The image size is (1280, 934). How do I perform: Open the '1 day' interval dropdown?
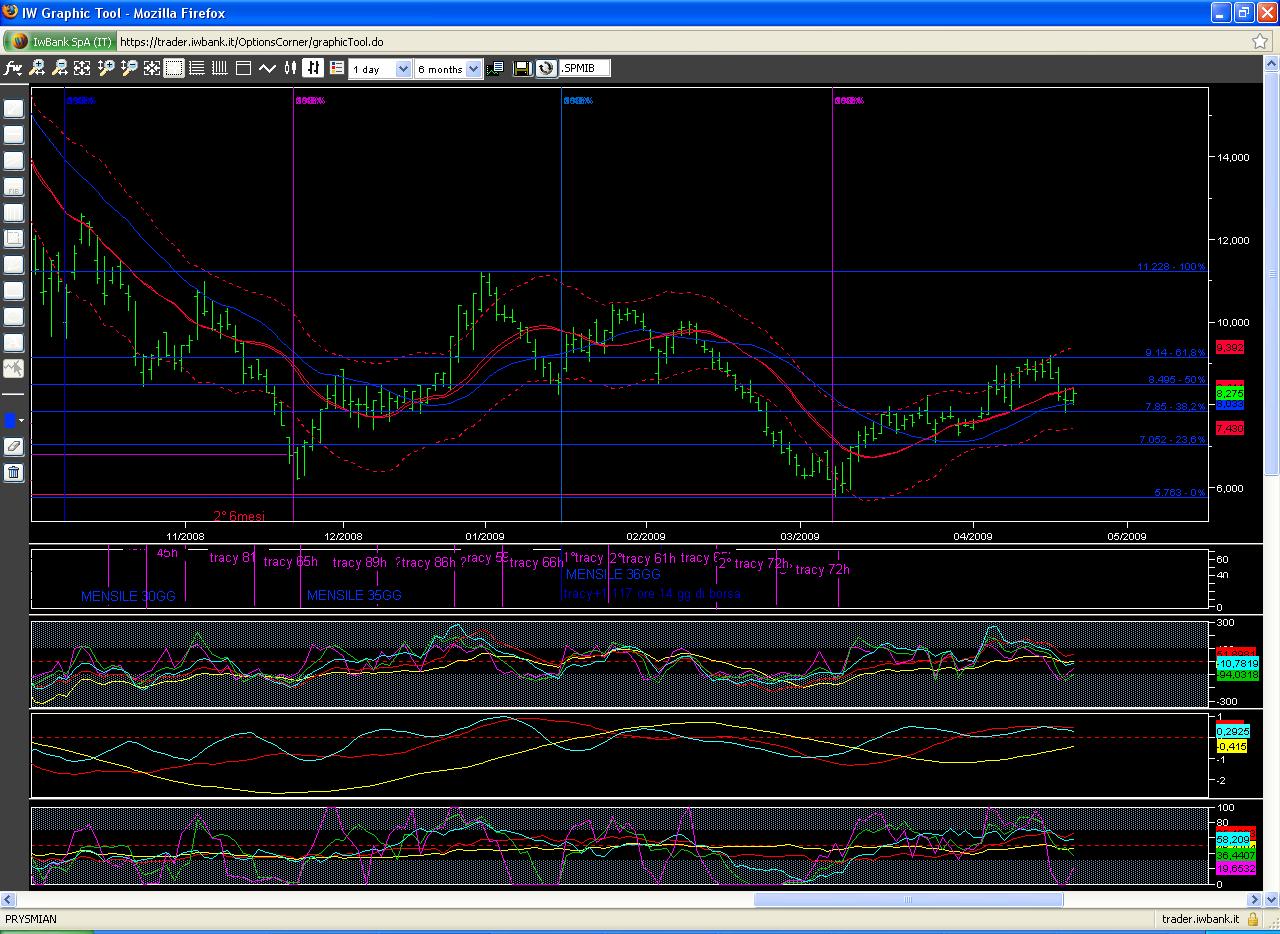381,69
